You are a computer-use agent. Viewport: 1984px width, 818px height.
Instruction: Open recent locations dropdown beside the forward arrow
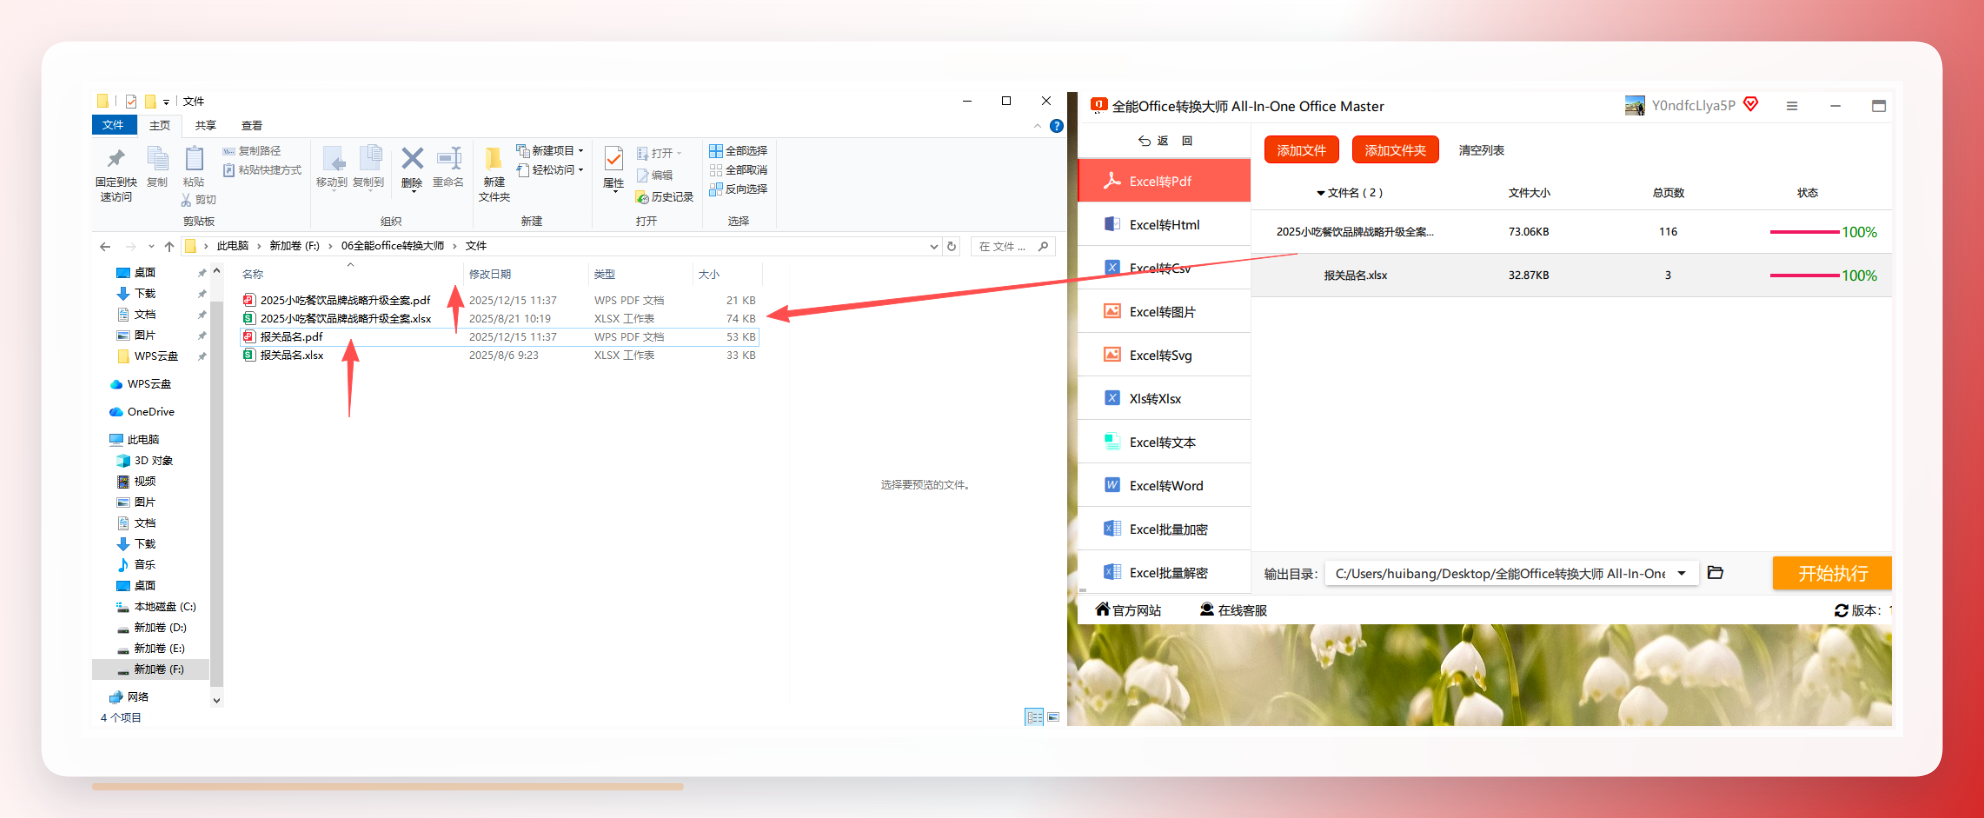coord(151,246)
